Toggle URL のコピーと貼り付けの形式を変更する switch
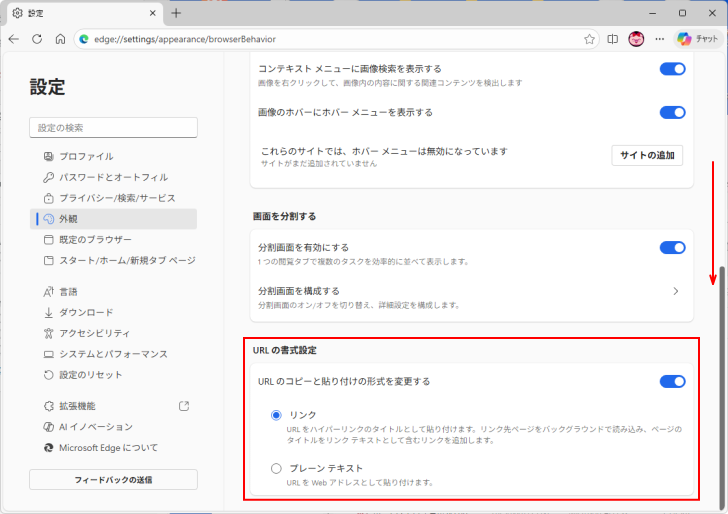Image resolution: width=728 pixels, height=514 pixels. (672, 381)
